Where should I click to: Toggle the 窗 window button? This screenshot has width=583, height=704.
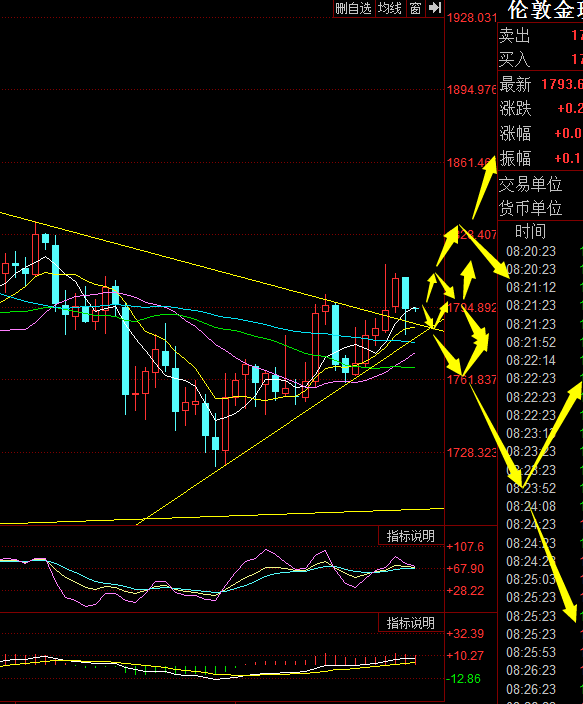tap(415, 9)
